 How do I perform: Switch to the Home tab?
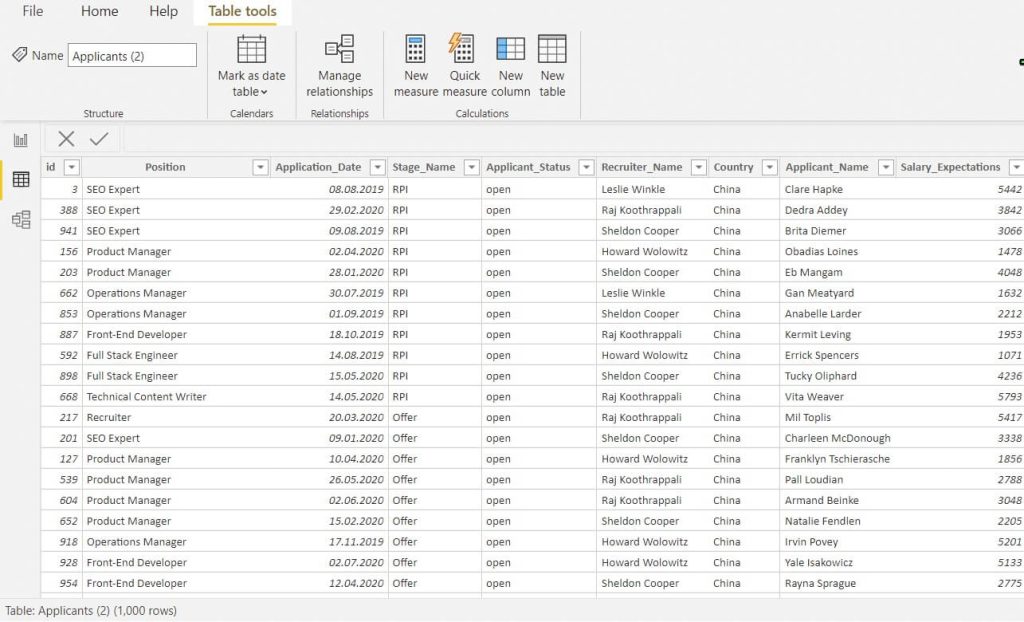(x=99, y=11)
